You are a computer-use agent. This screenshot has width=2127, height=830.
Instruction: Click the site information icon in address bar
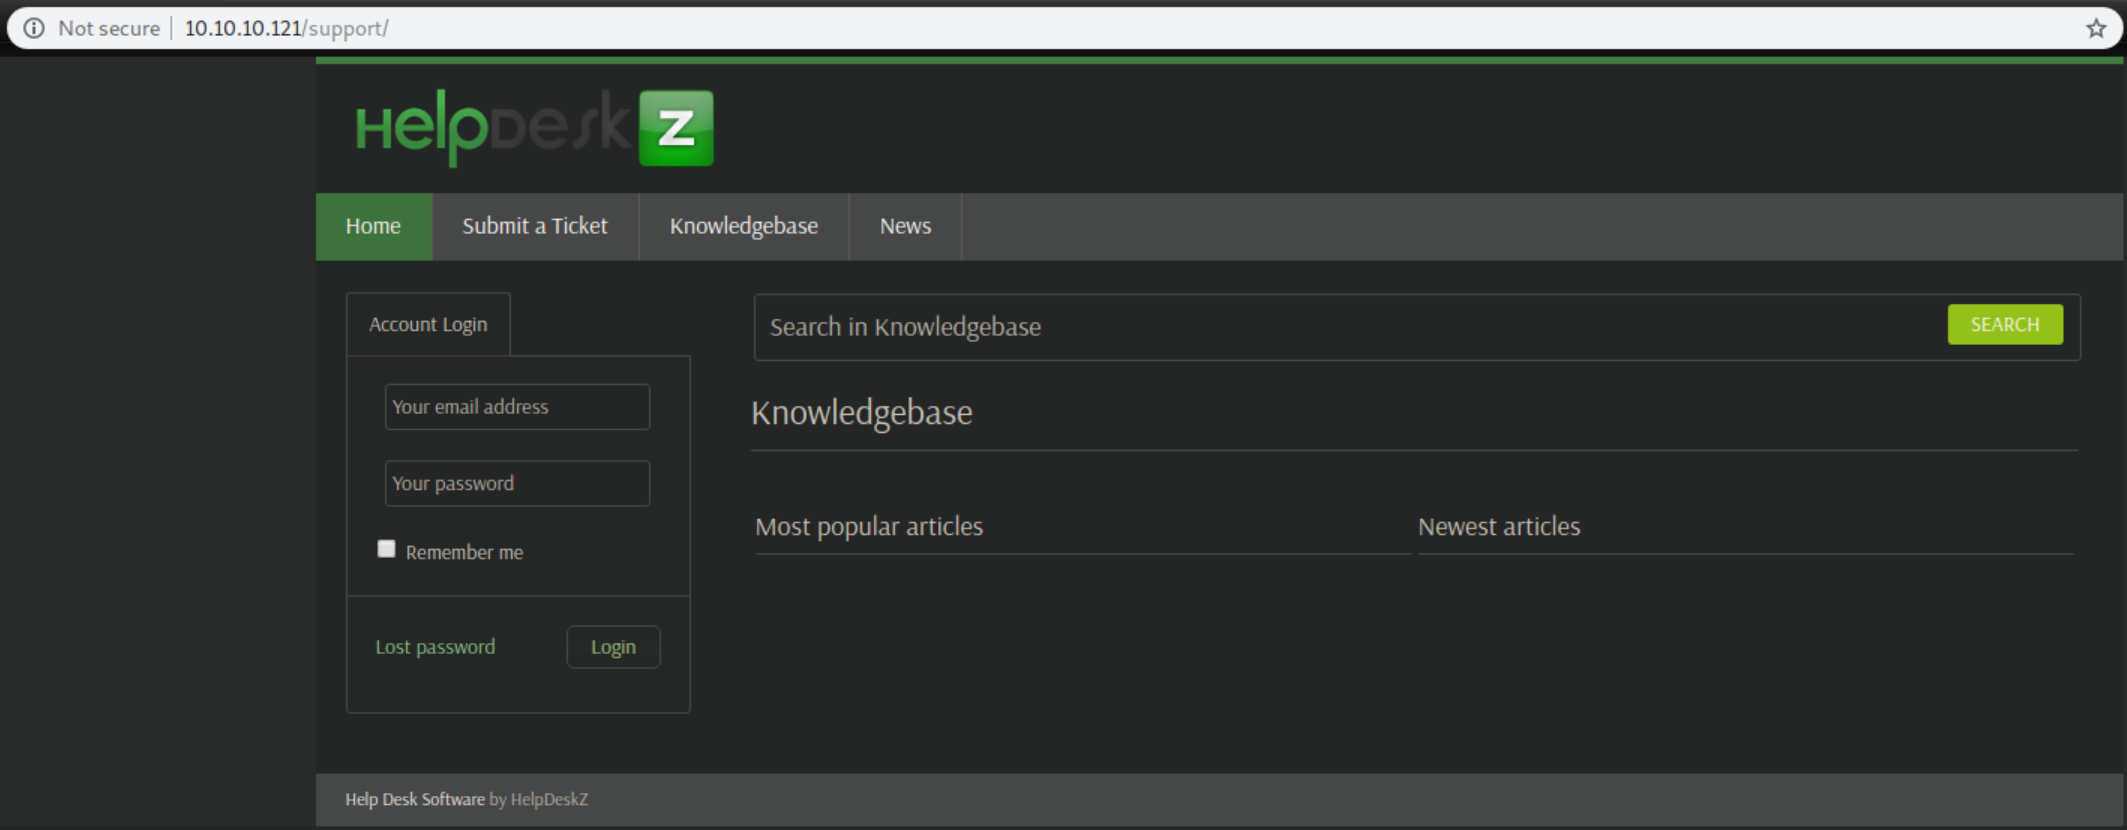click(34, 28)
